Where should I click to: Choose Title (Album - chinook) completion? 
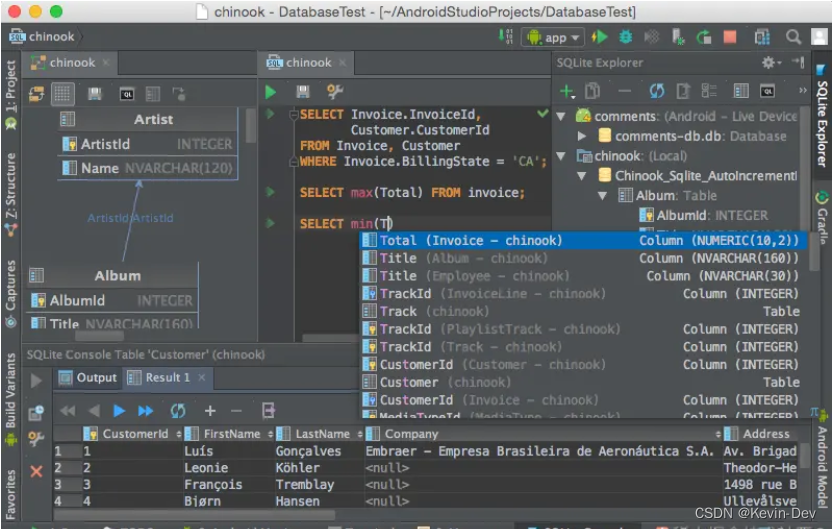coord(583,258)
